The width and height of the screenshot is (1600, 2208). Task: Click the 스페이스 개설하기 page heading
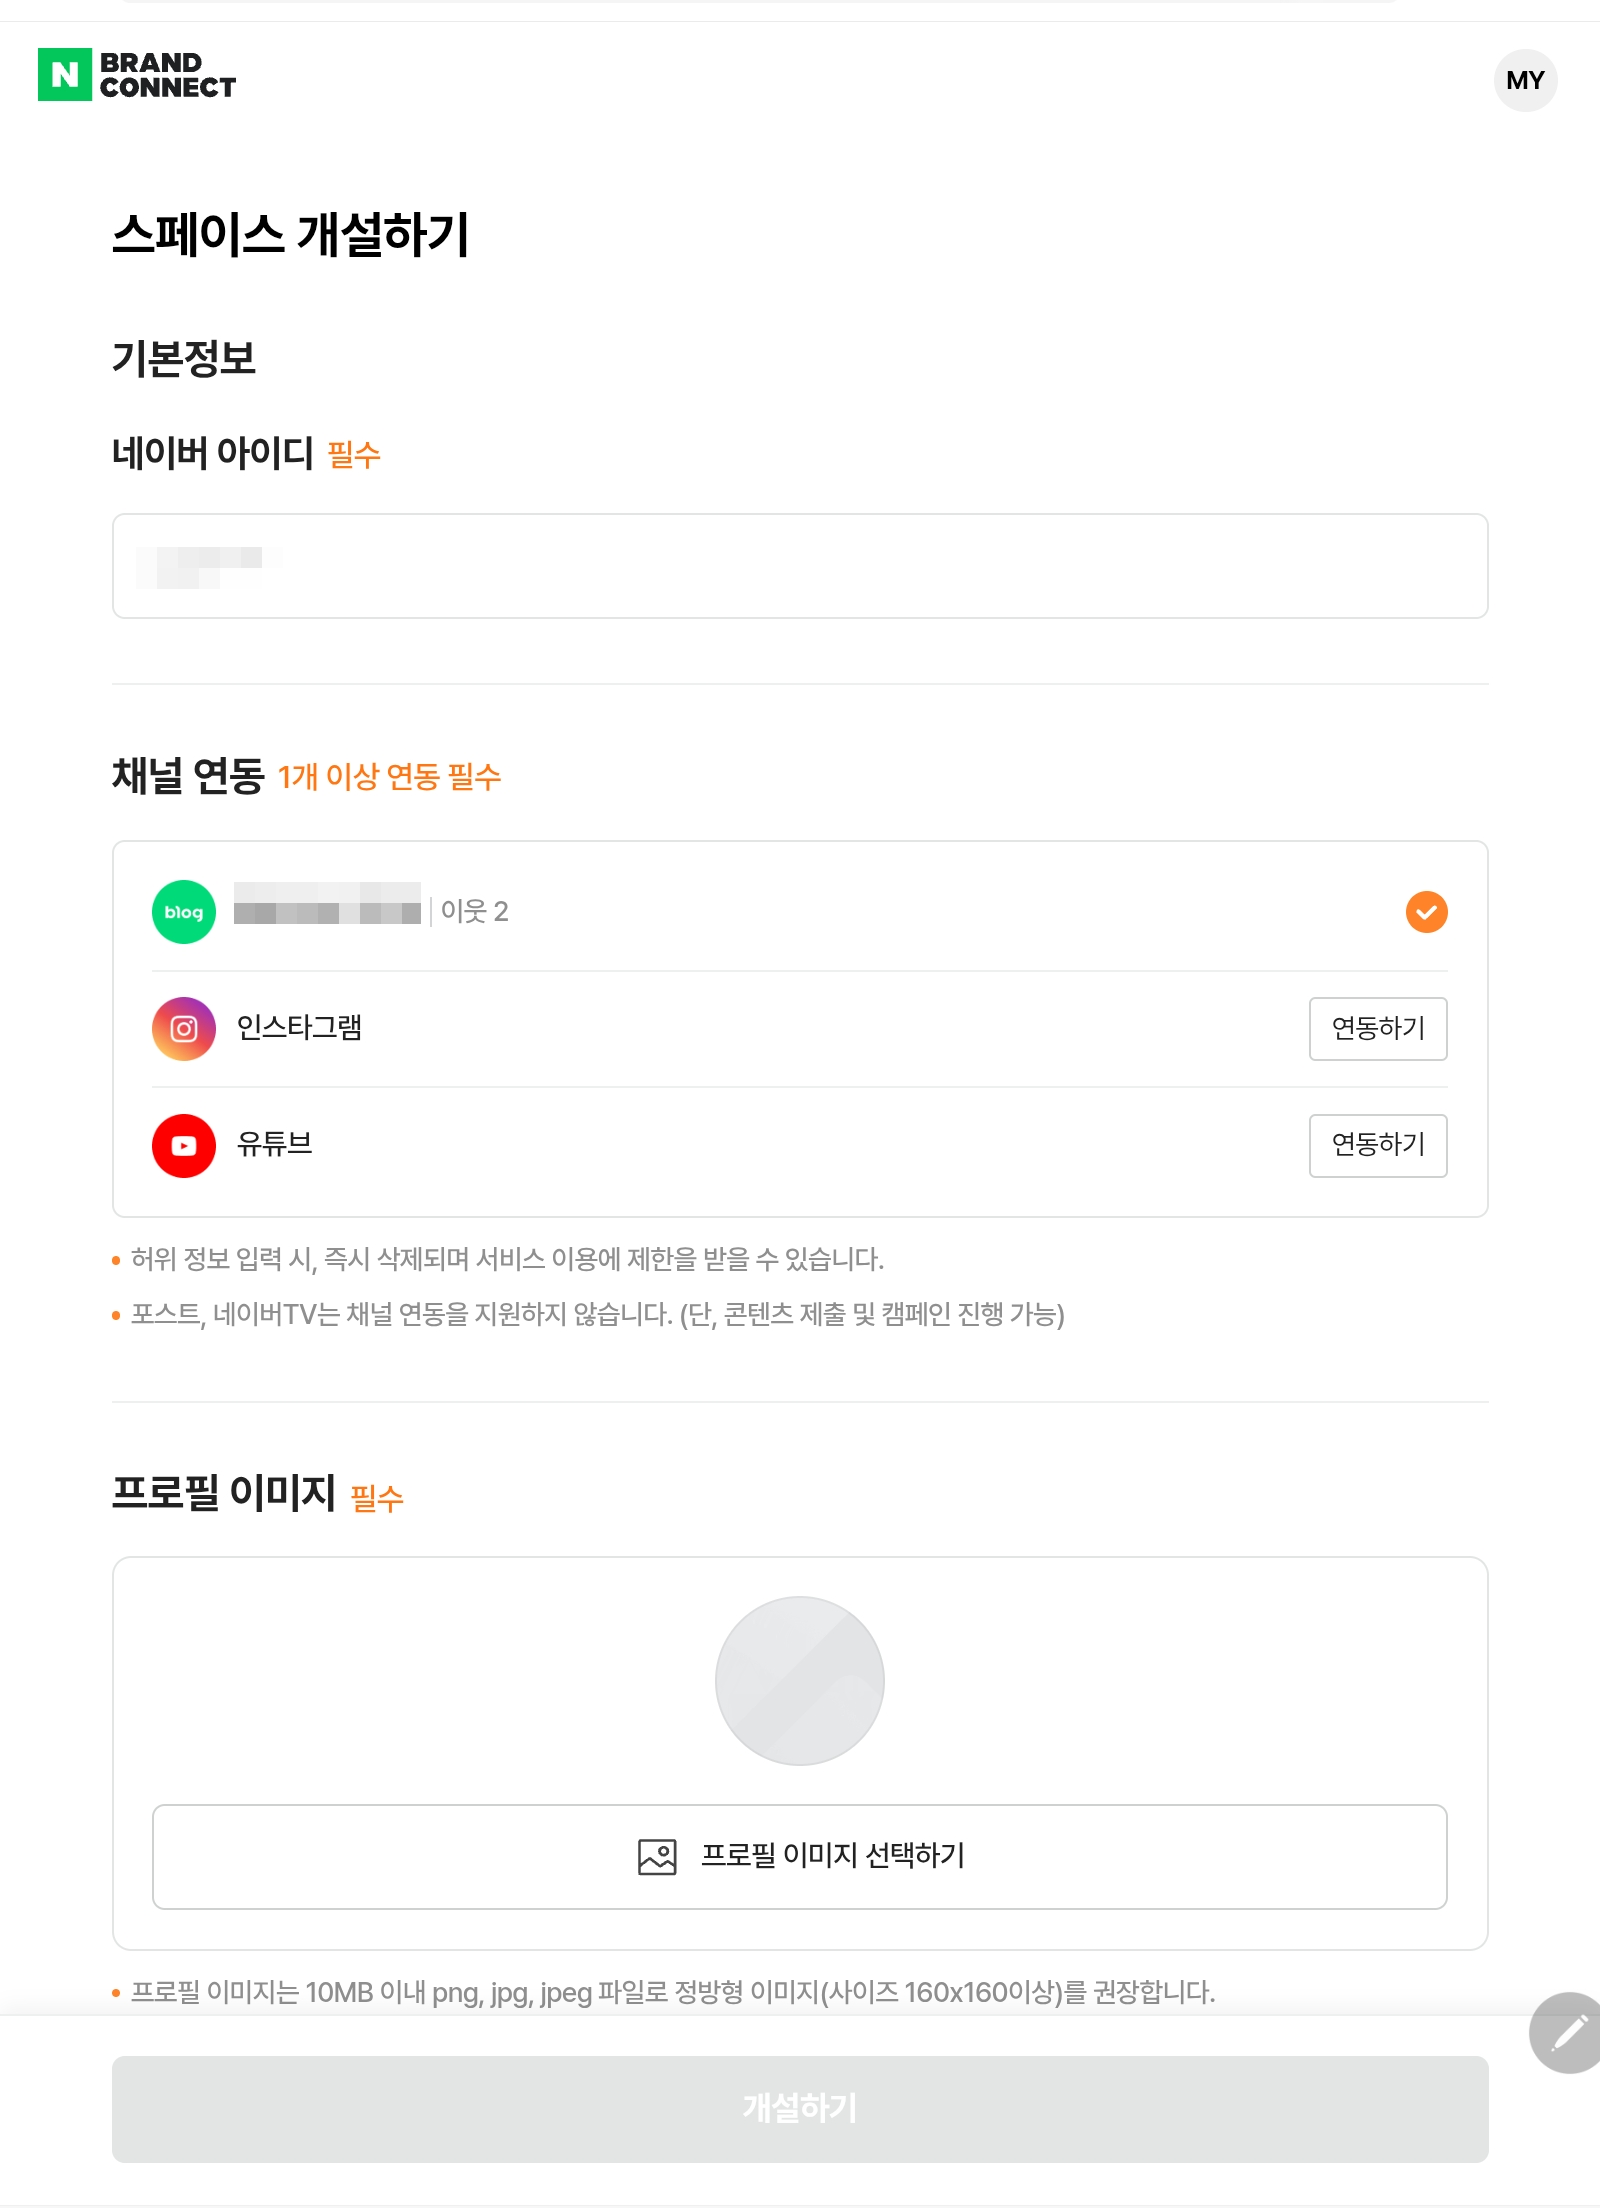[x=290, y=235]
